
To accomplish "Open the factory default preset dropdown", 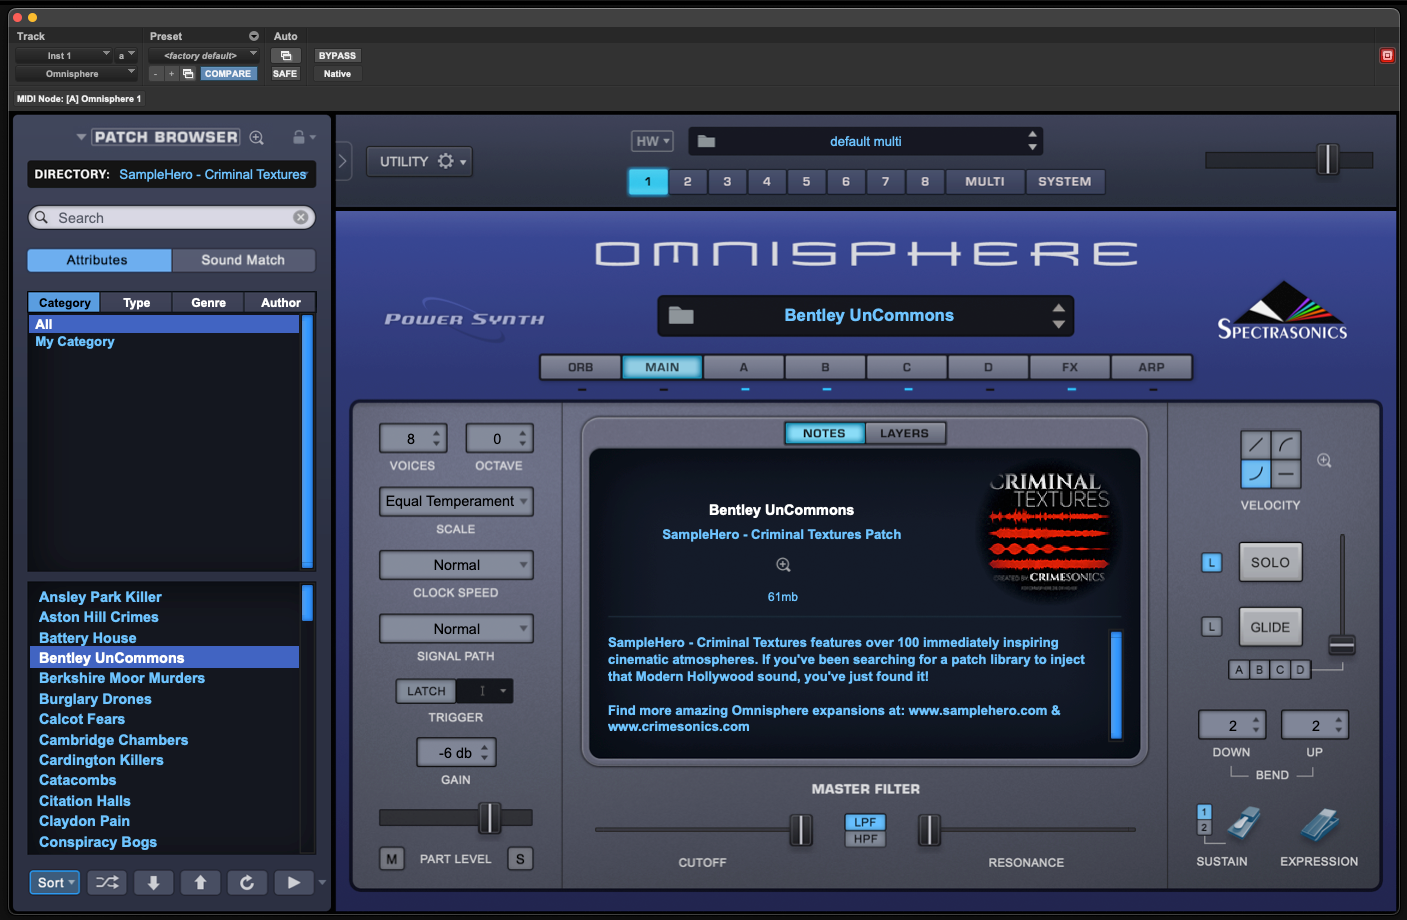I will [204, 56].
